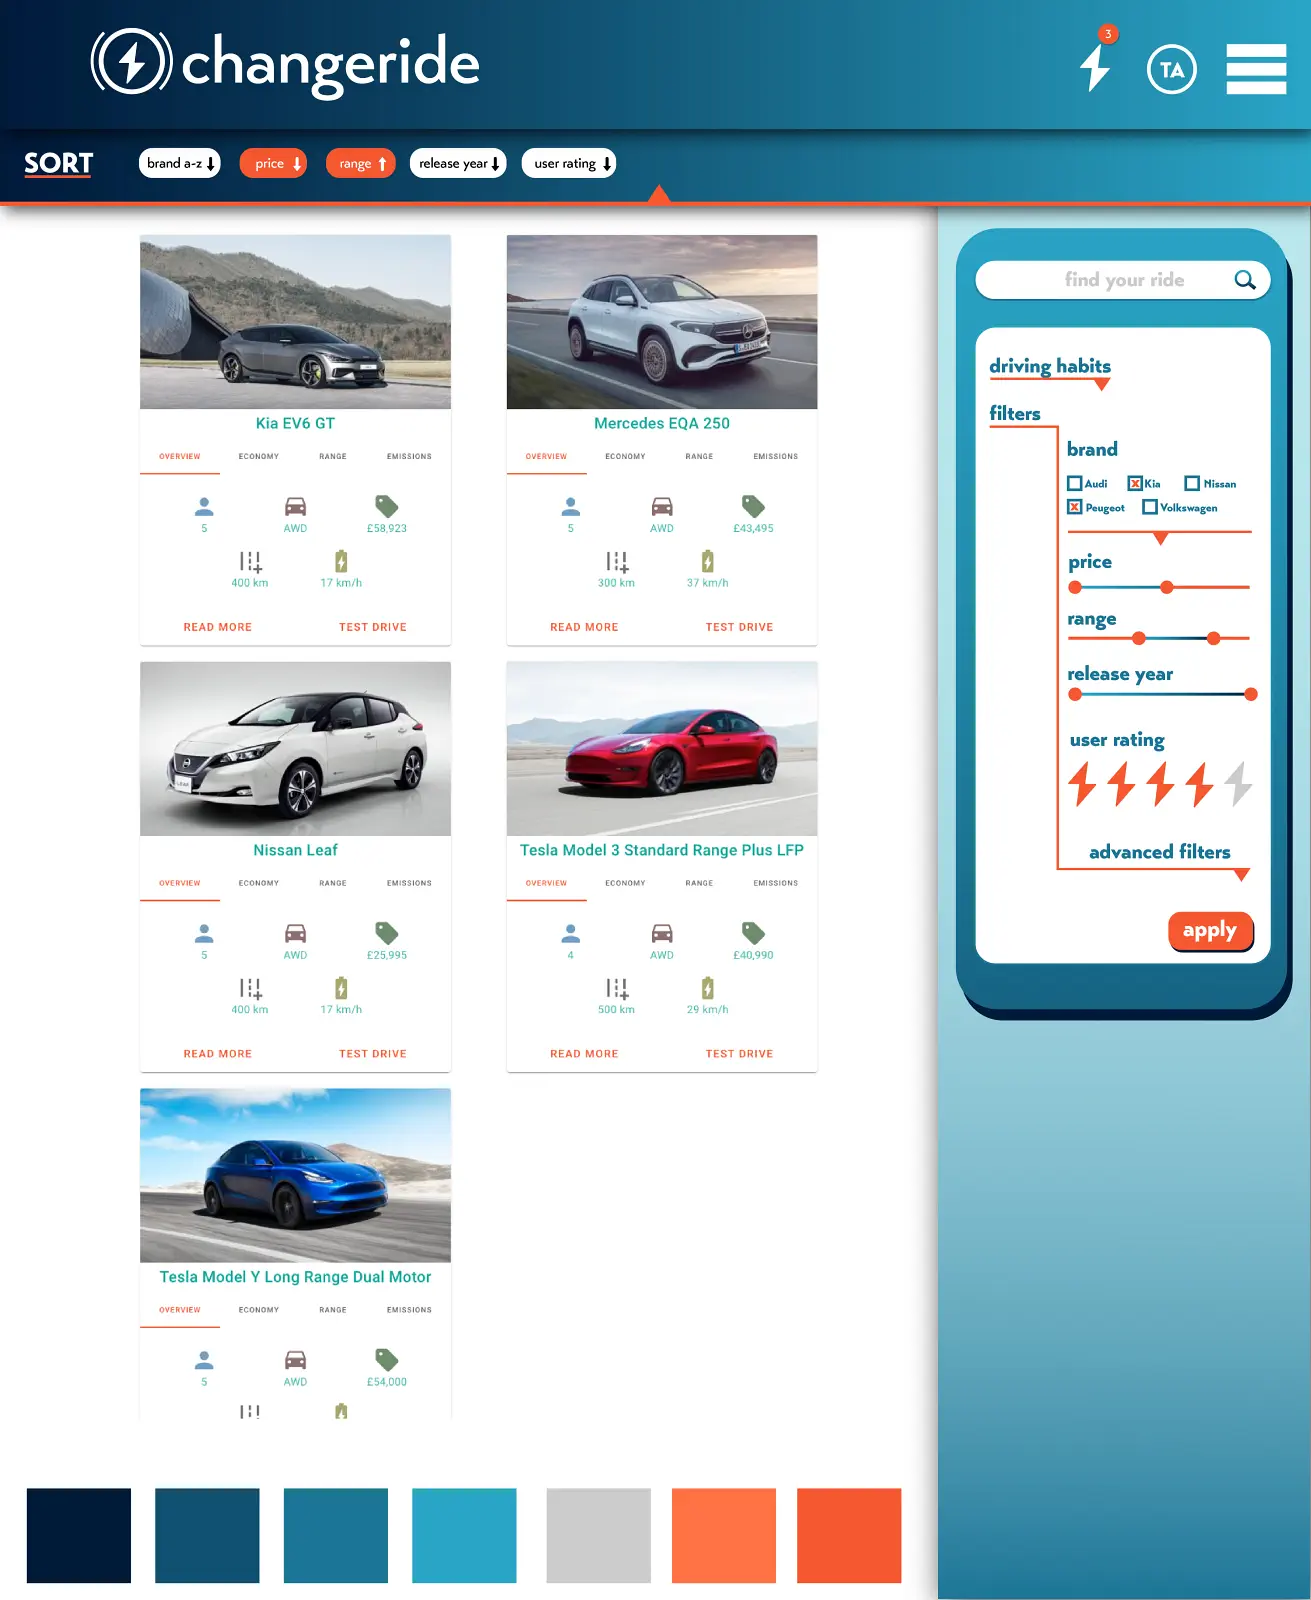Open the TA user profile avatar
This screenshot has width=1311, height=1600.
tap(1171, 70)
